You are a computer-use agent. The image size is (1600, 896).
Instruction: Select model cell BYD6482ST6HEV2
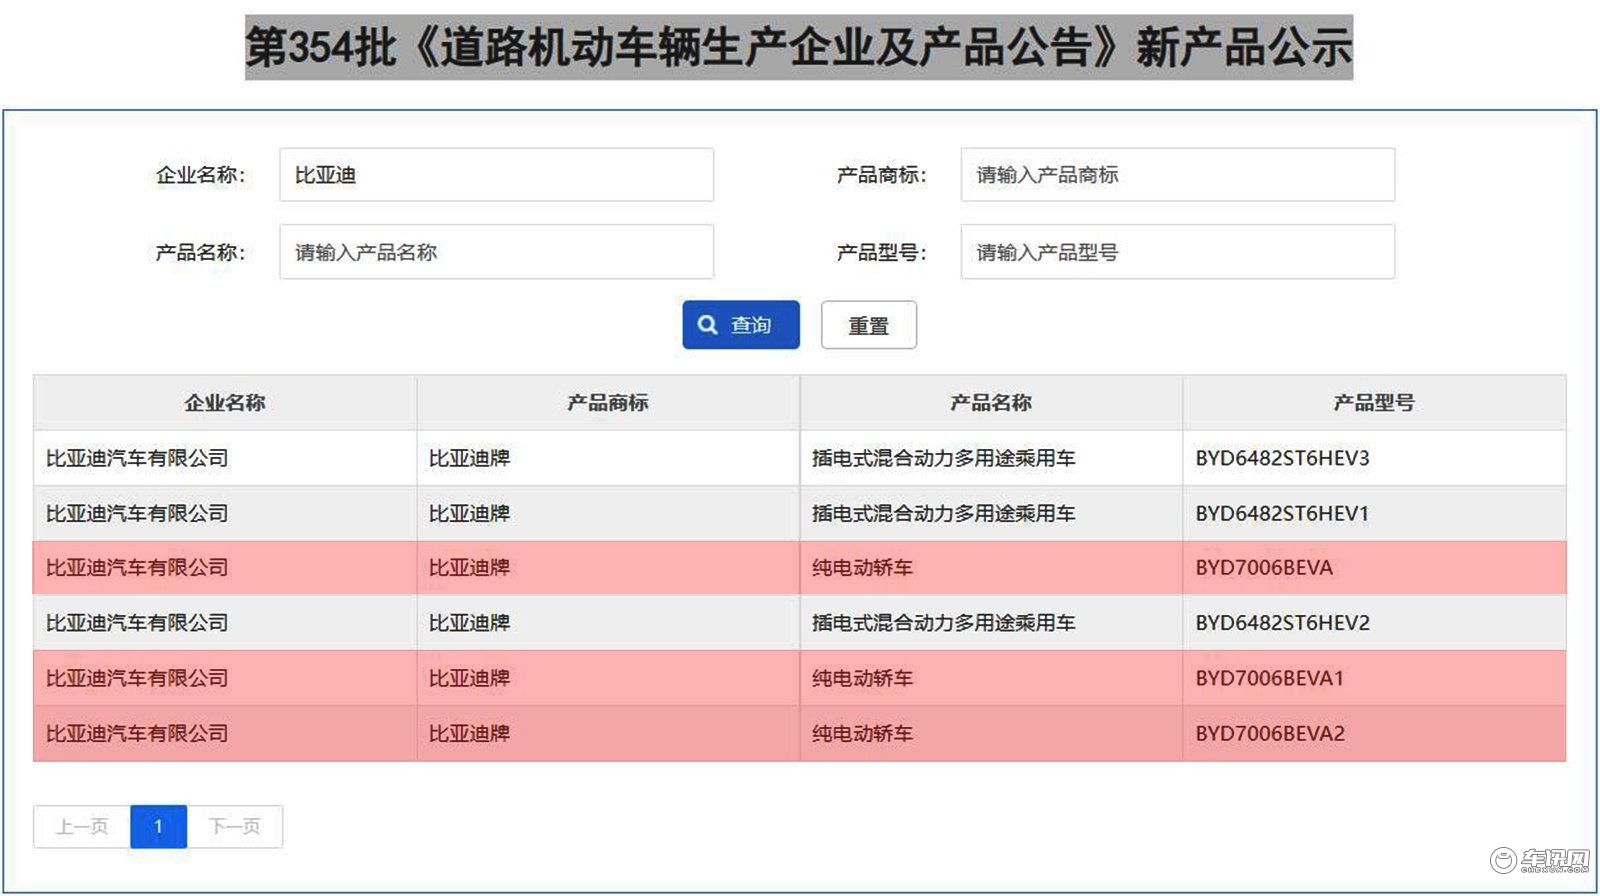click(x=1282, y=623)
